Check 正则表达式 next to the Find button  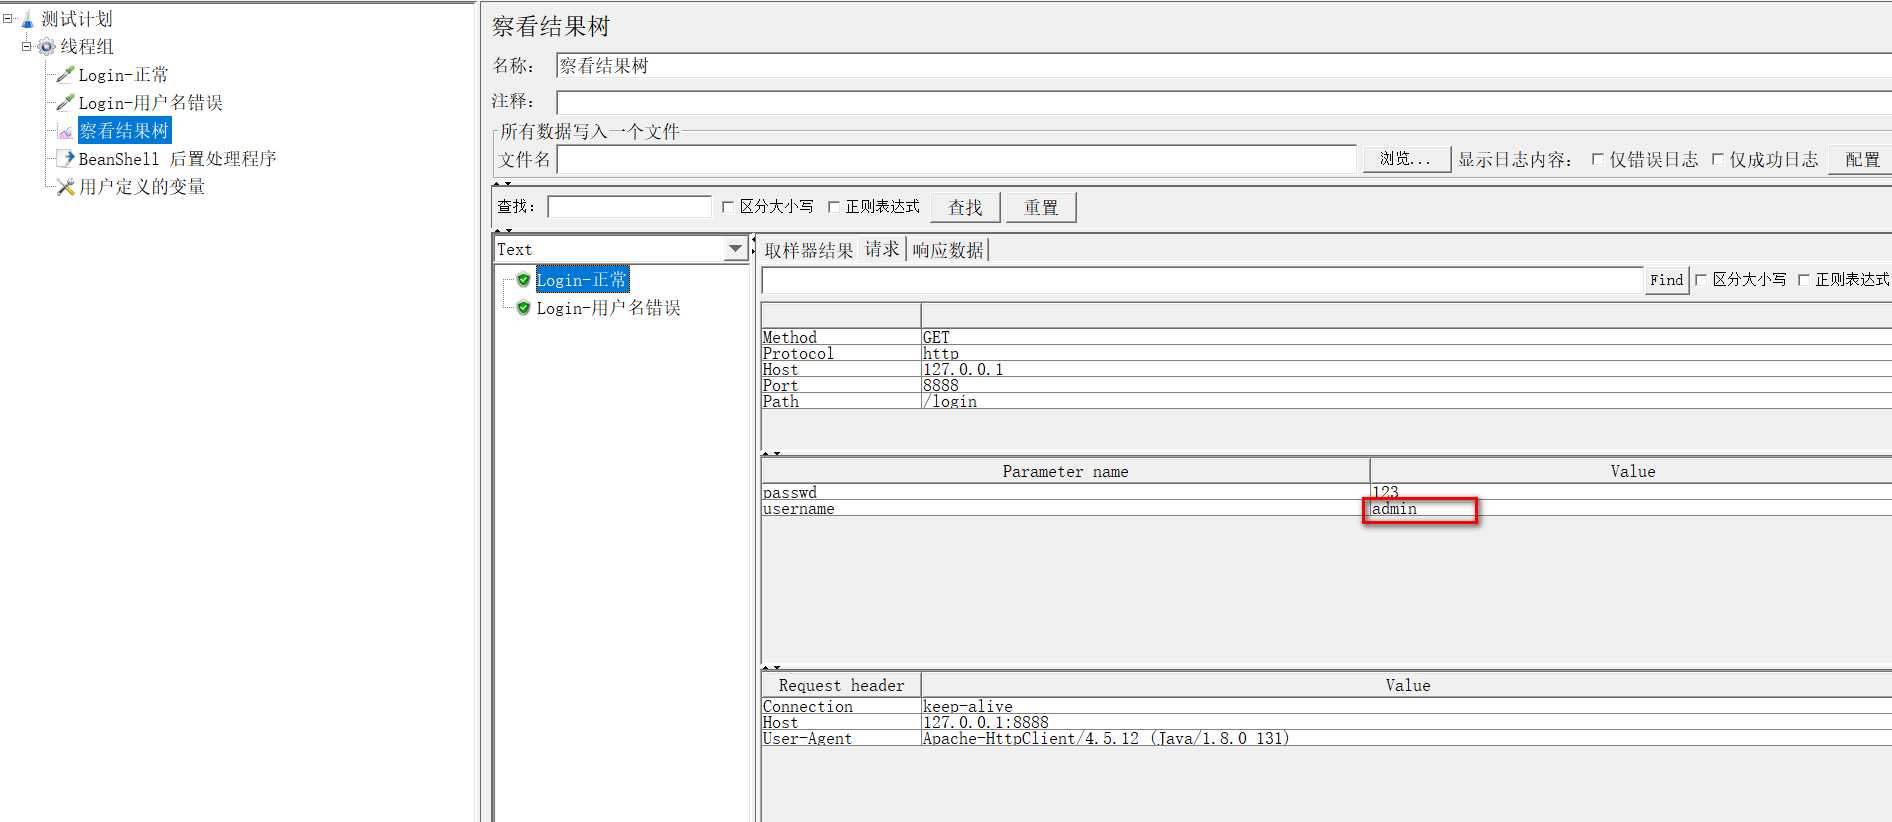point(1803,280)
